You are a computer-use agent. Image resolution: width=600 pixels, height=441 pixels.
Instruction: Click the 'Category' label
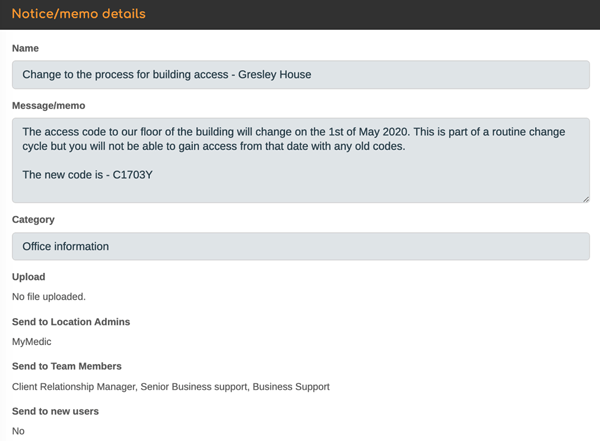33,220
